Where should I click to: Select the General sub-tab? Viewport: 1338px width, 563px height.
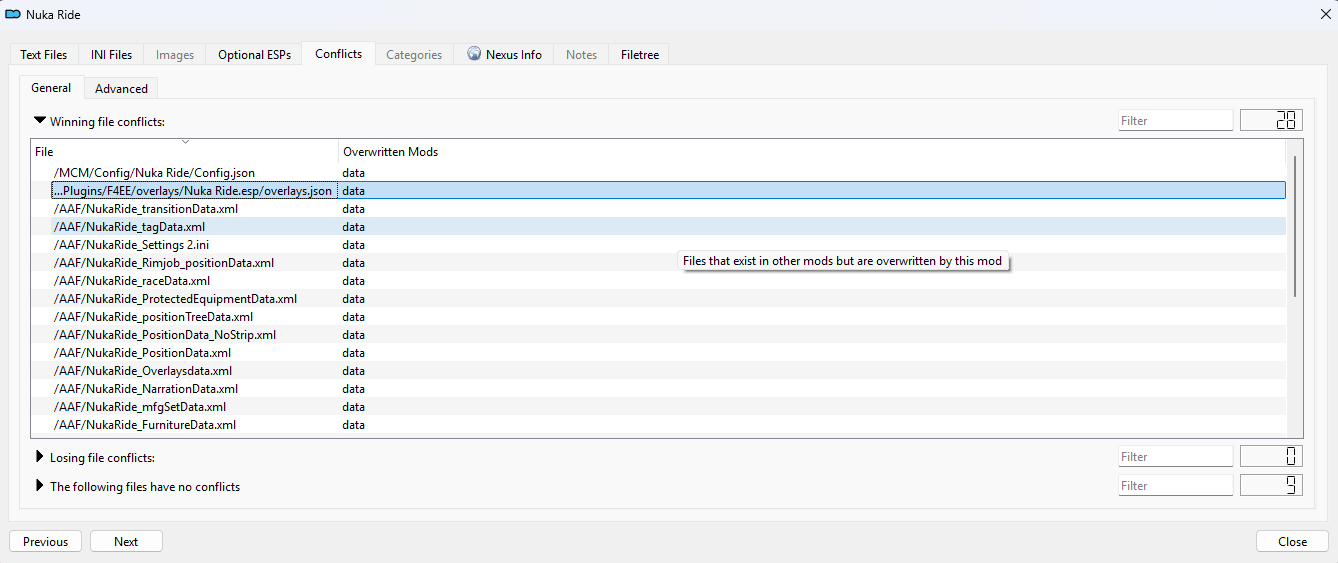(51, 88)
